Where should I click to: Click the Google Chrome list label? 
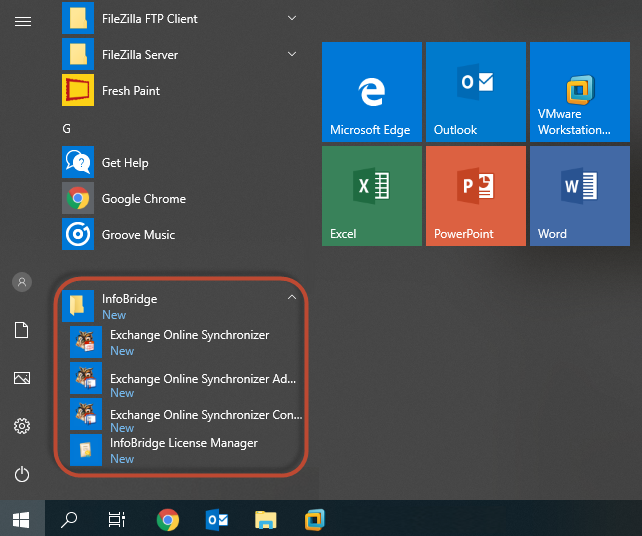tap(144, 199)
